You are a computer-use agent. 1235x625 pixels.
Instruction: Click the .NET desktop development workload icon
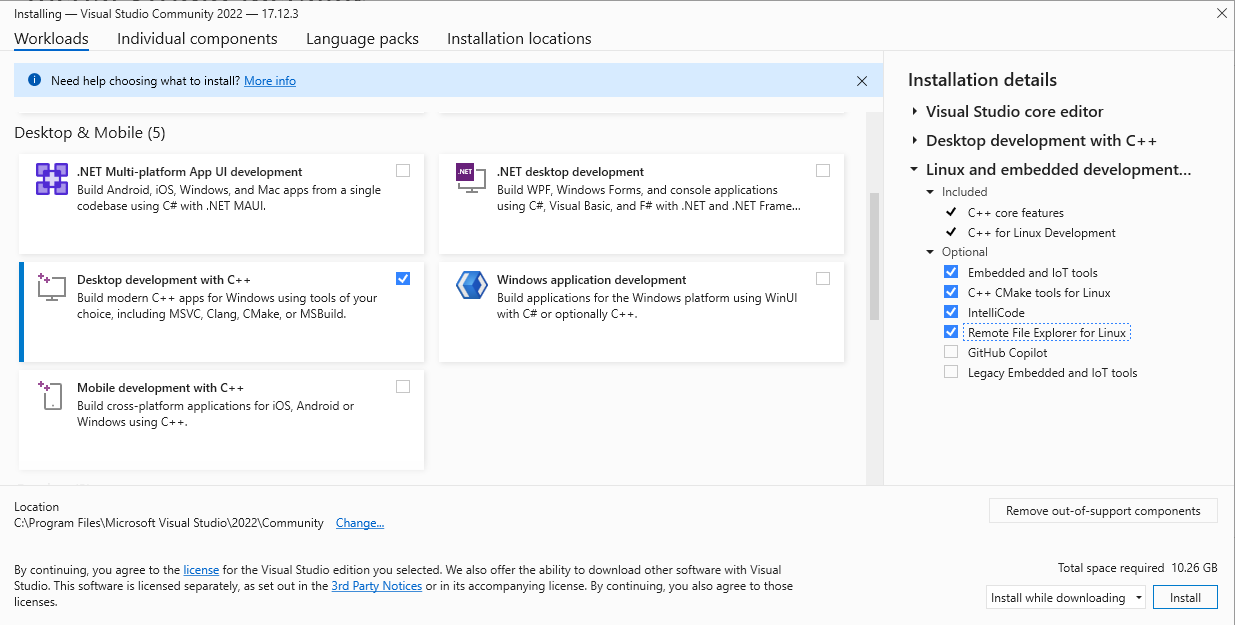tap(470, 179)
